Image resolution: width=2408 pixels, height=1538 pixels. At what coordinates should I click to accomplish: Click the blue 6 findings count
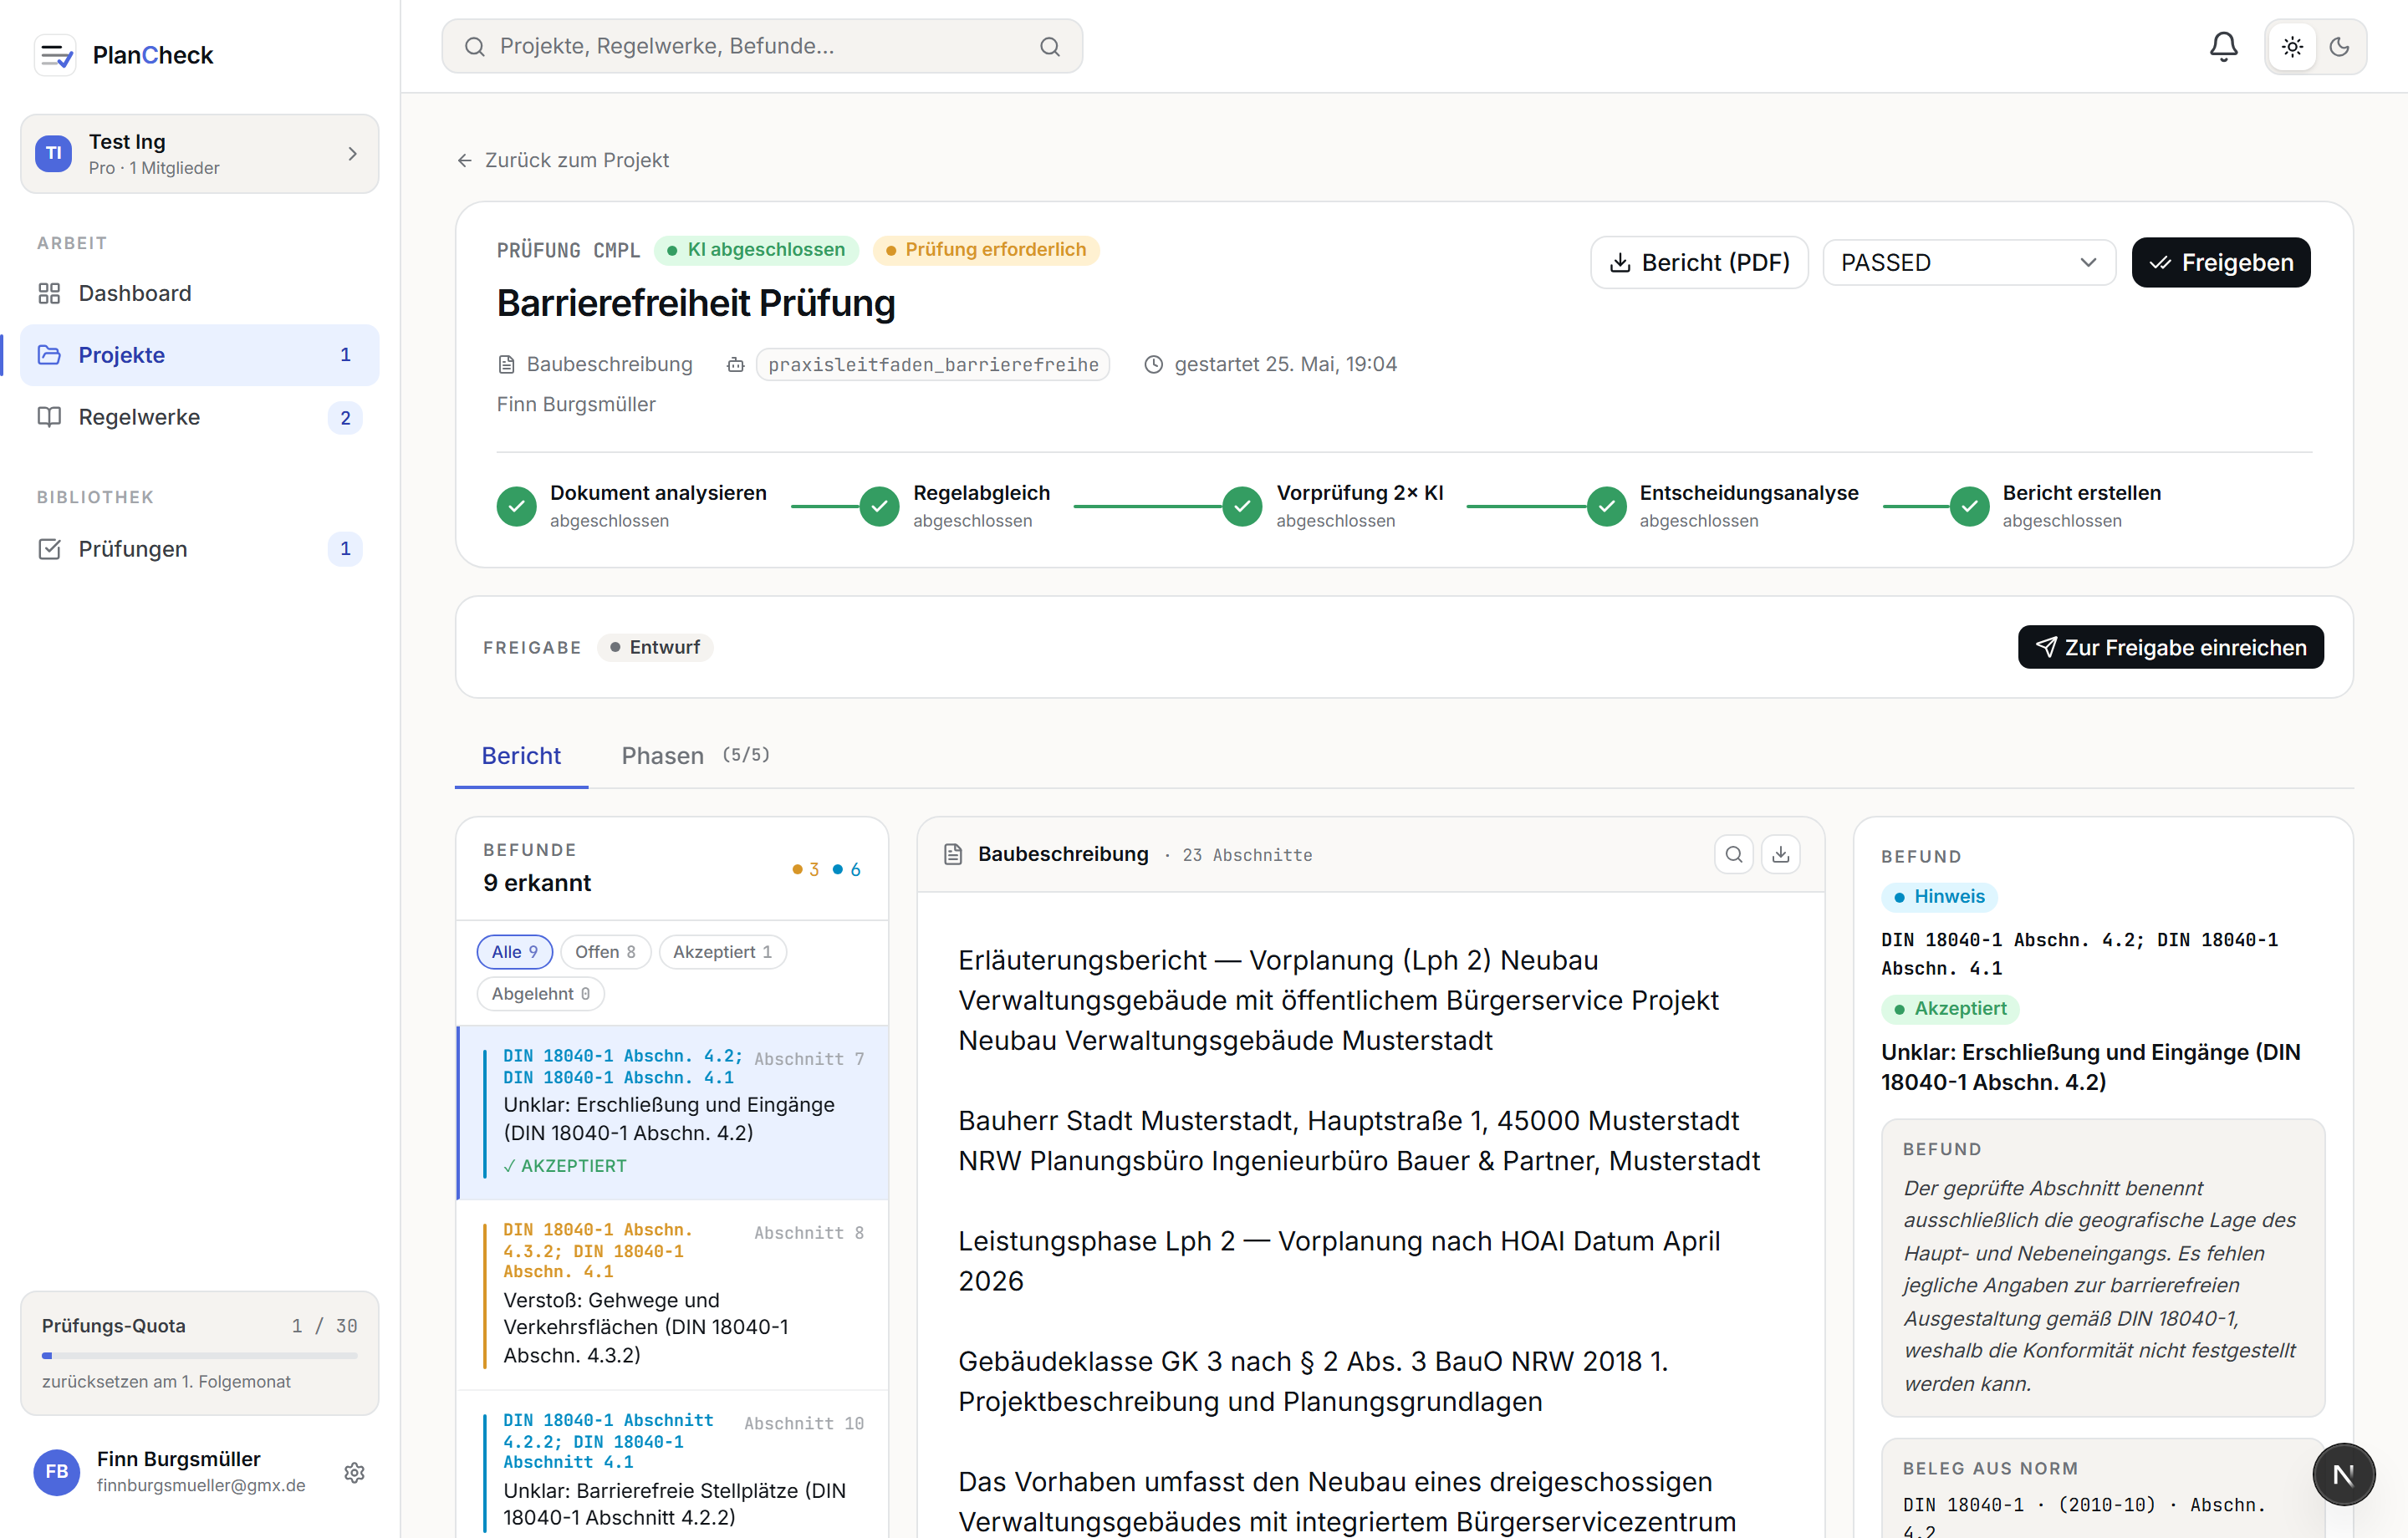point(846,869)
